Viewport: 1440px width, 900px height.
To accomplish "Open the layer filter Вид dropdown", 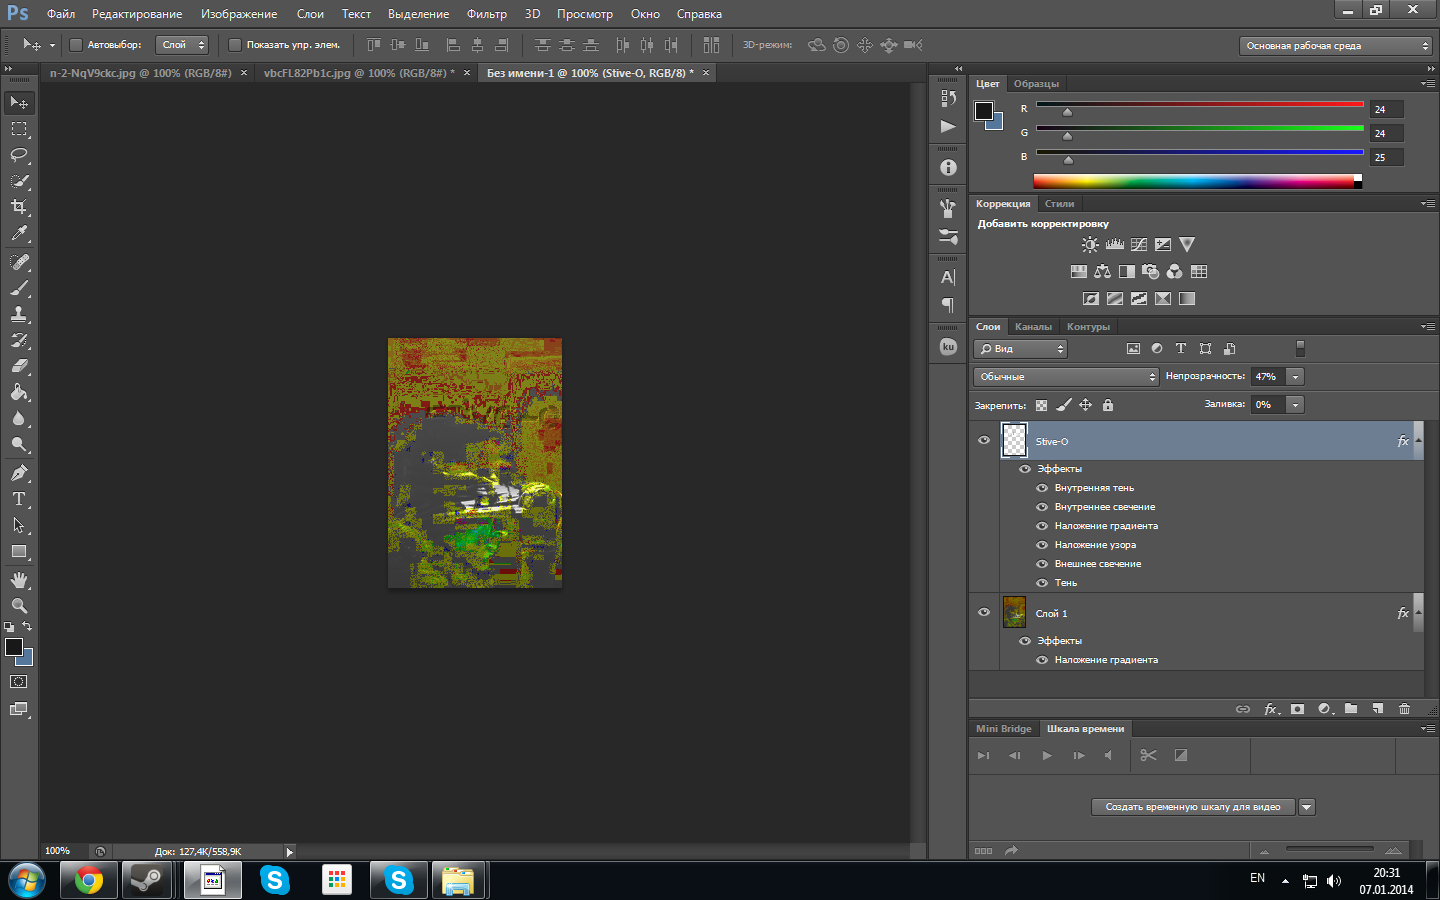I will (x=1021, y=349).
